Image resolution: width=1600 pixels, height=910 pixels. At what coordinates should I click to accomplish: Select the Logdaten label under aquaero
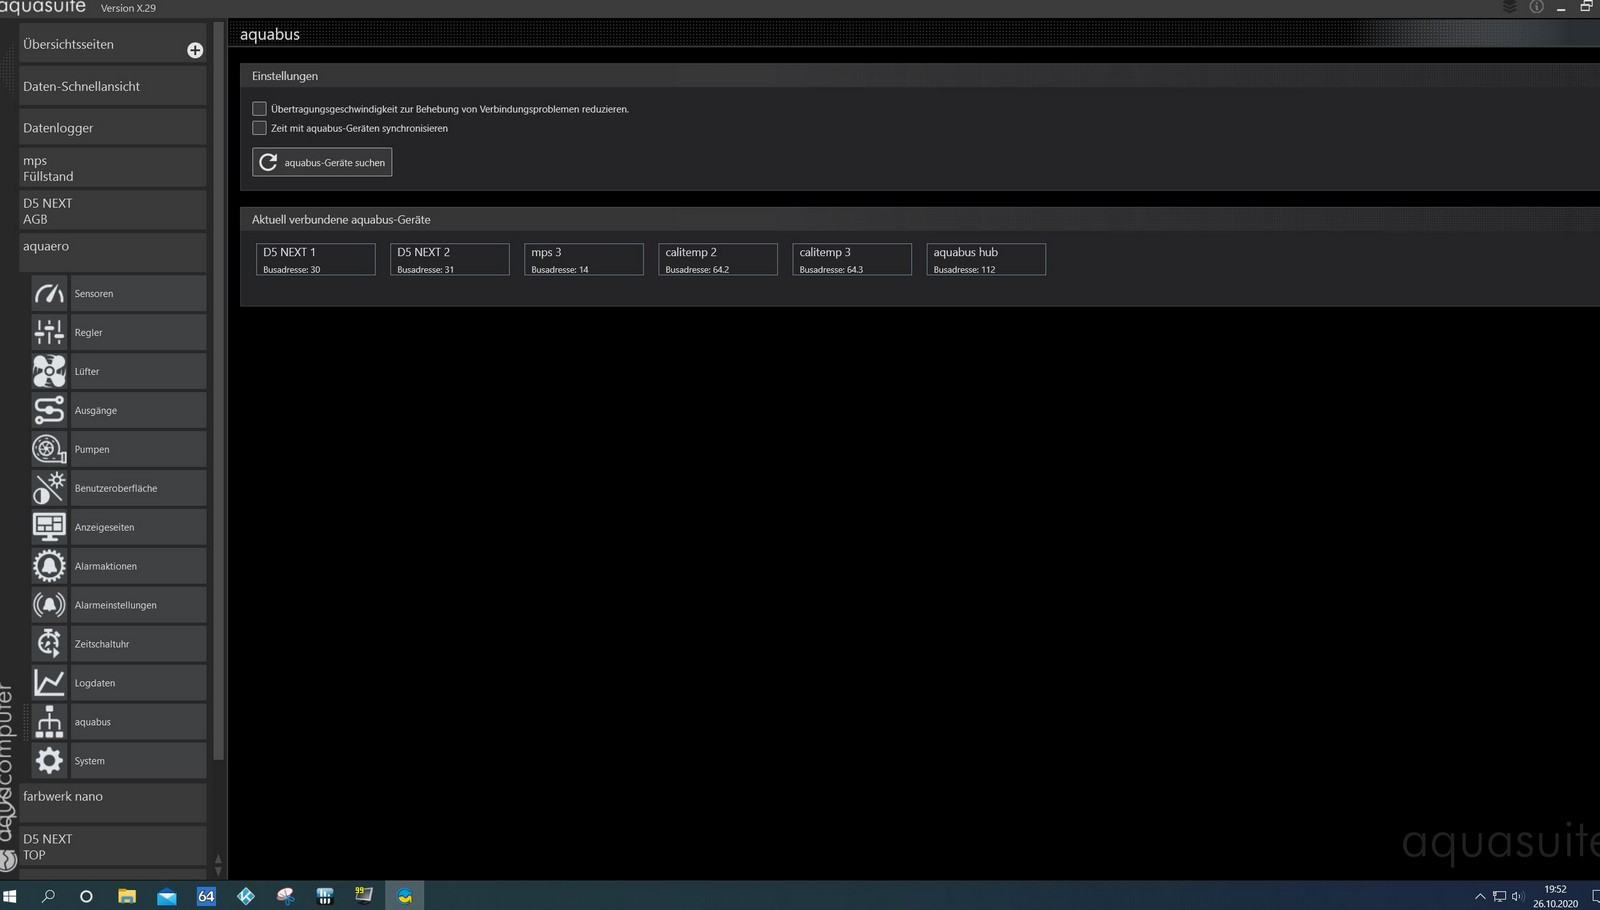click(138, 683)
